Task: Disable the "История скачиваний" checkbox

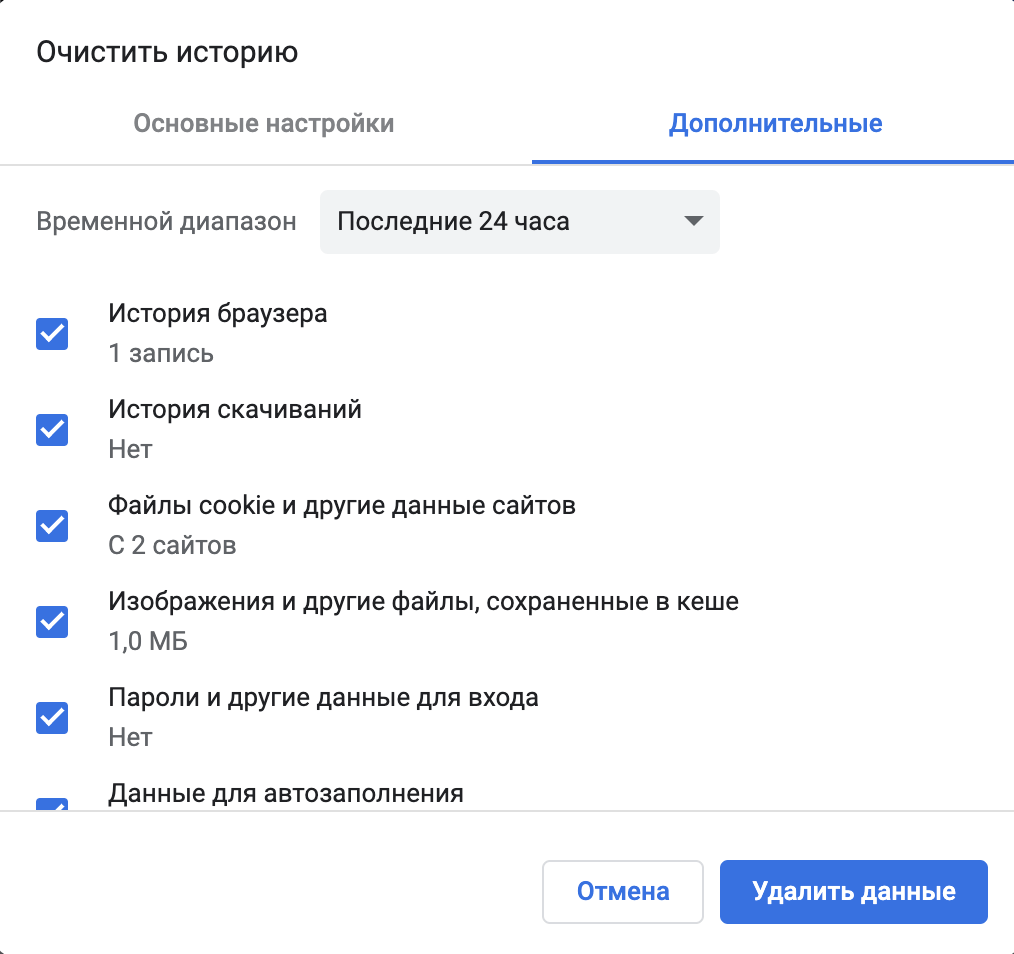Action: 51,429
